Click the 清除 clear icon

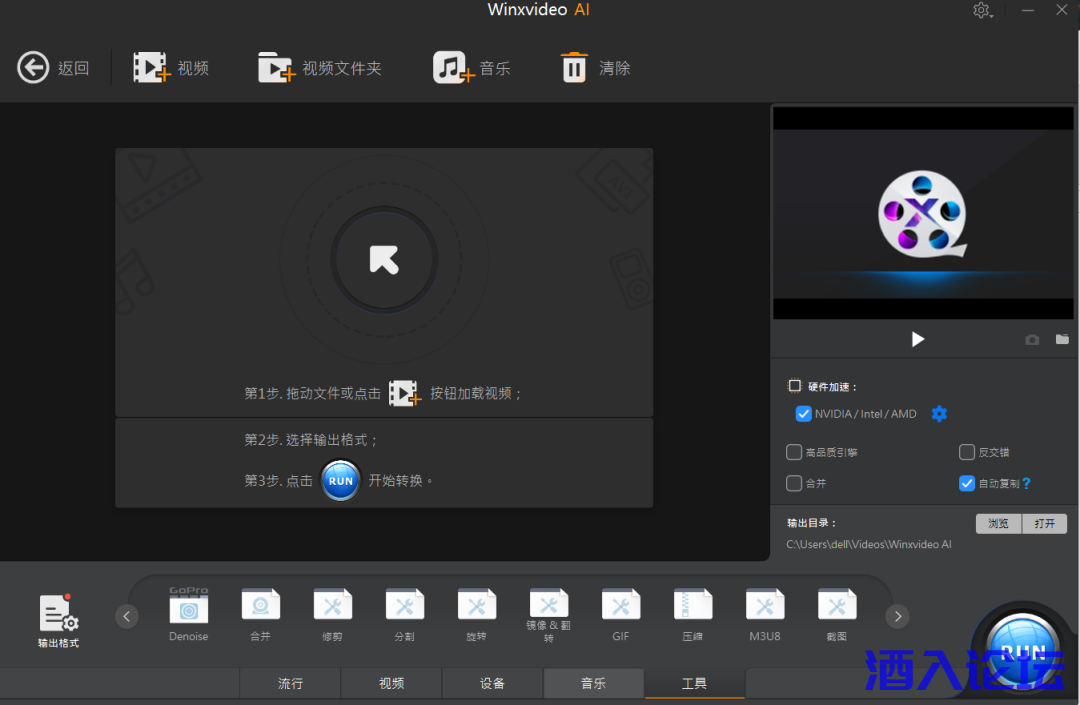click(x=595, y=67)
